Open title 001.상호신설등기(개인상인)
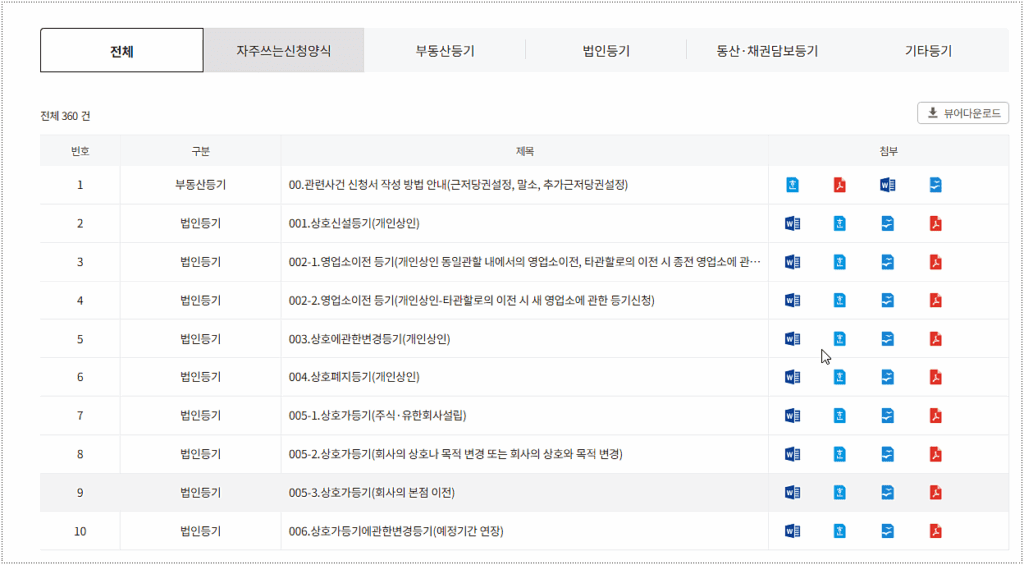The image size is (1024, 565). (353, 224)
